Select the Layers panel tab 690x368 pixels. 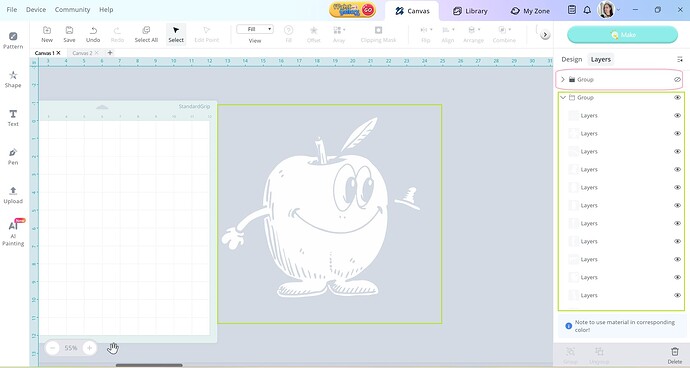pyautogui.click(x=601, y=59)
